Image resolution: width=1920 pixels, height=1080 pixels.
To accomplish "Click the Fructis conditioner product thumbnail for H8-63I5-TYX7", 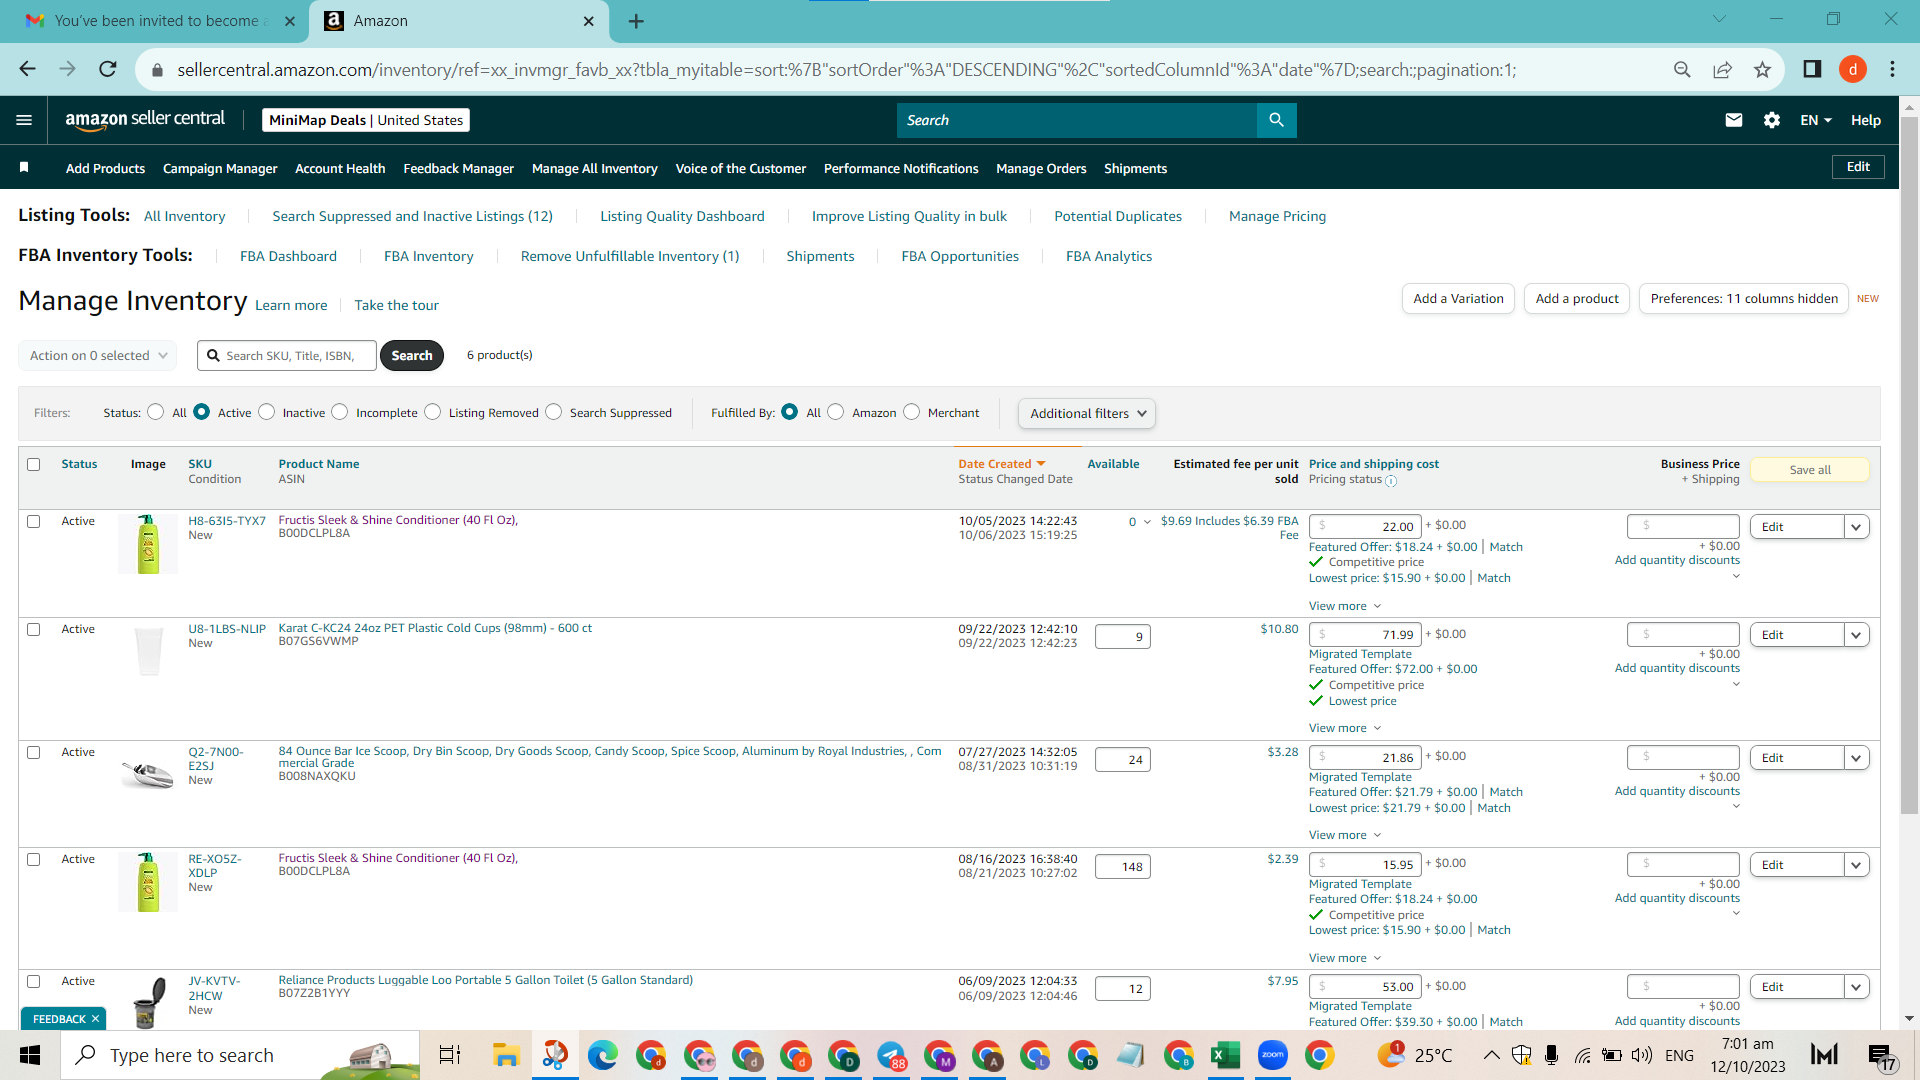I will click(148, 544).
